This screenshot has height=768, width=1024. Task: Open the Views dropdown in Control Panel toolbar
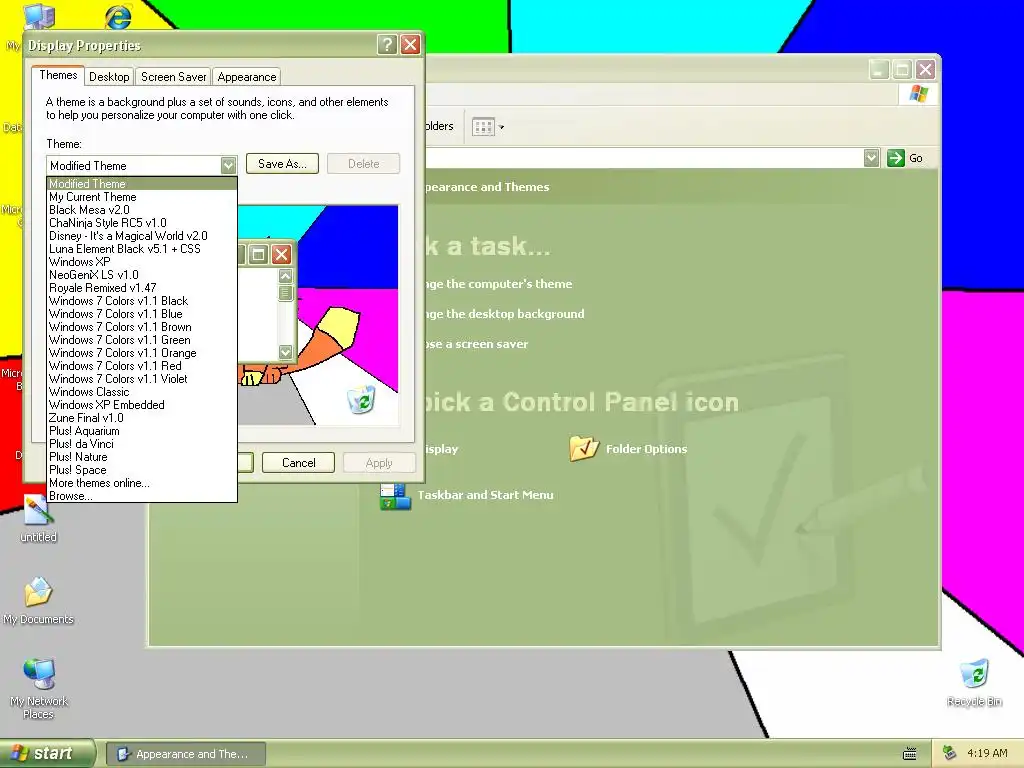pyautogui.click(x=488, y=127)
